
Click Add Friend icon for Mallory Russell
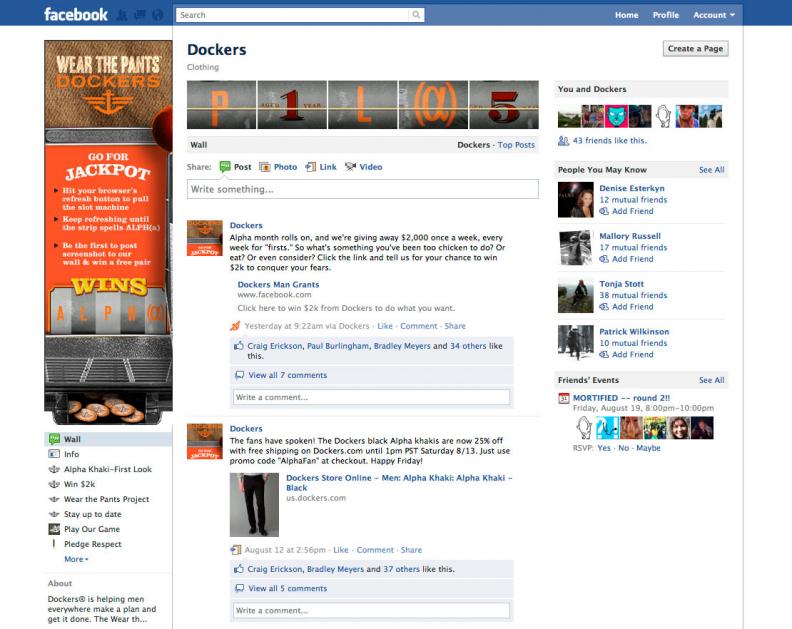coord(604,259)
